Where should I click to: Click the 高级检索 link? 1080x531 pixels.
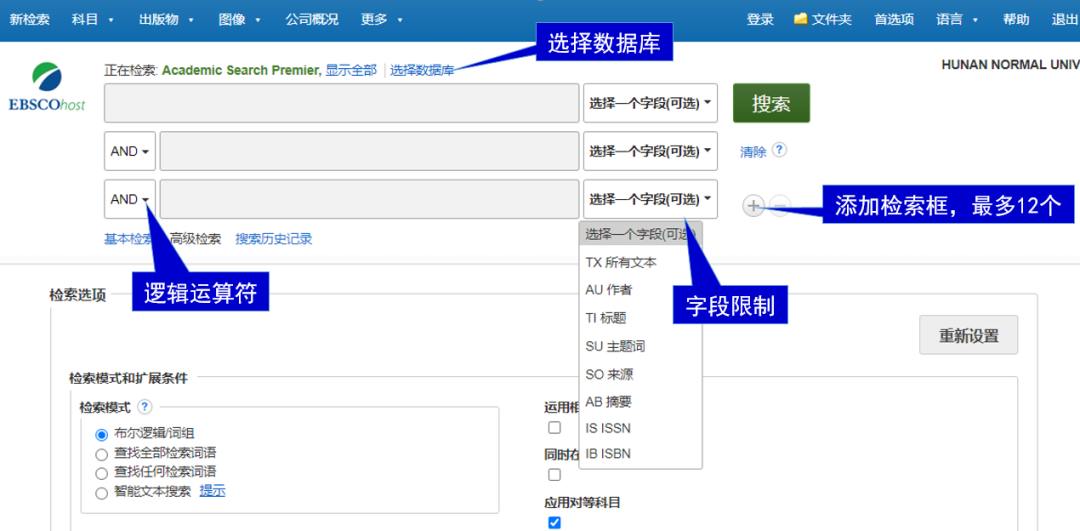coord(196,239)
